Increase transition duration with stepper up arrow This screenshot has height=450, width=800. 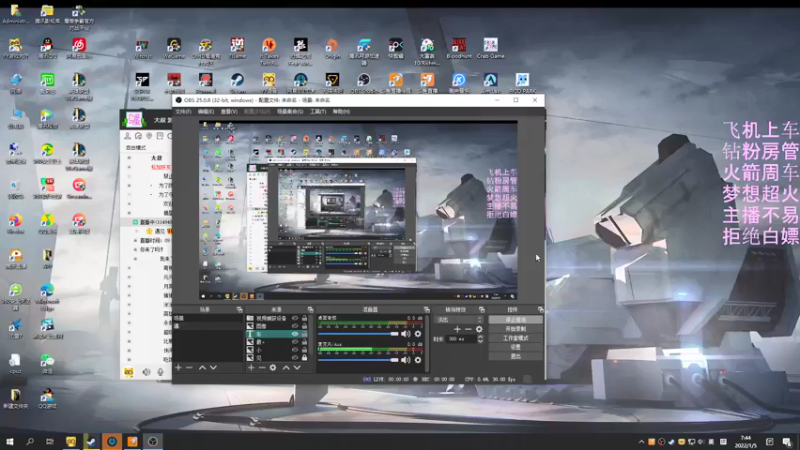click(x=480, y=337)
